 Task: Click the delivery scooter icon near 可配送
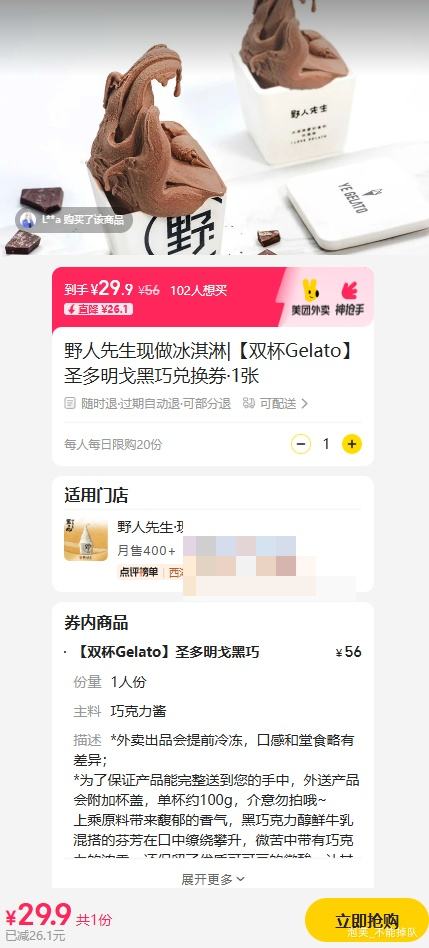pyautogui.click(x=249, y=403)
